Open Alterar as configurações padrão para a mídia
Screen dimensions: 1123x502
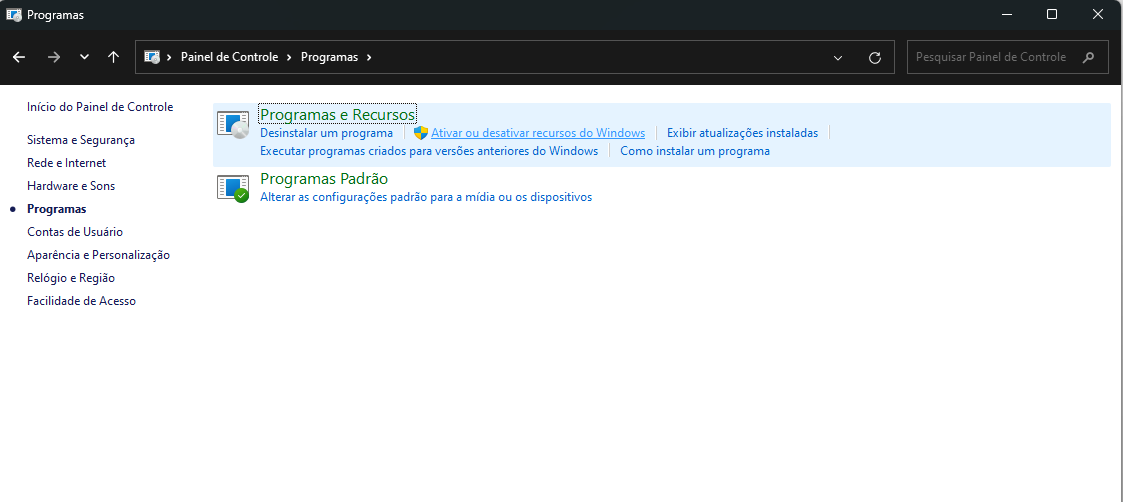[x=426, y=197]
